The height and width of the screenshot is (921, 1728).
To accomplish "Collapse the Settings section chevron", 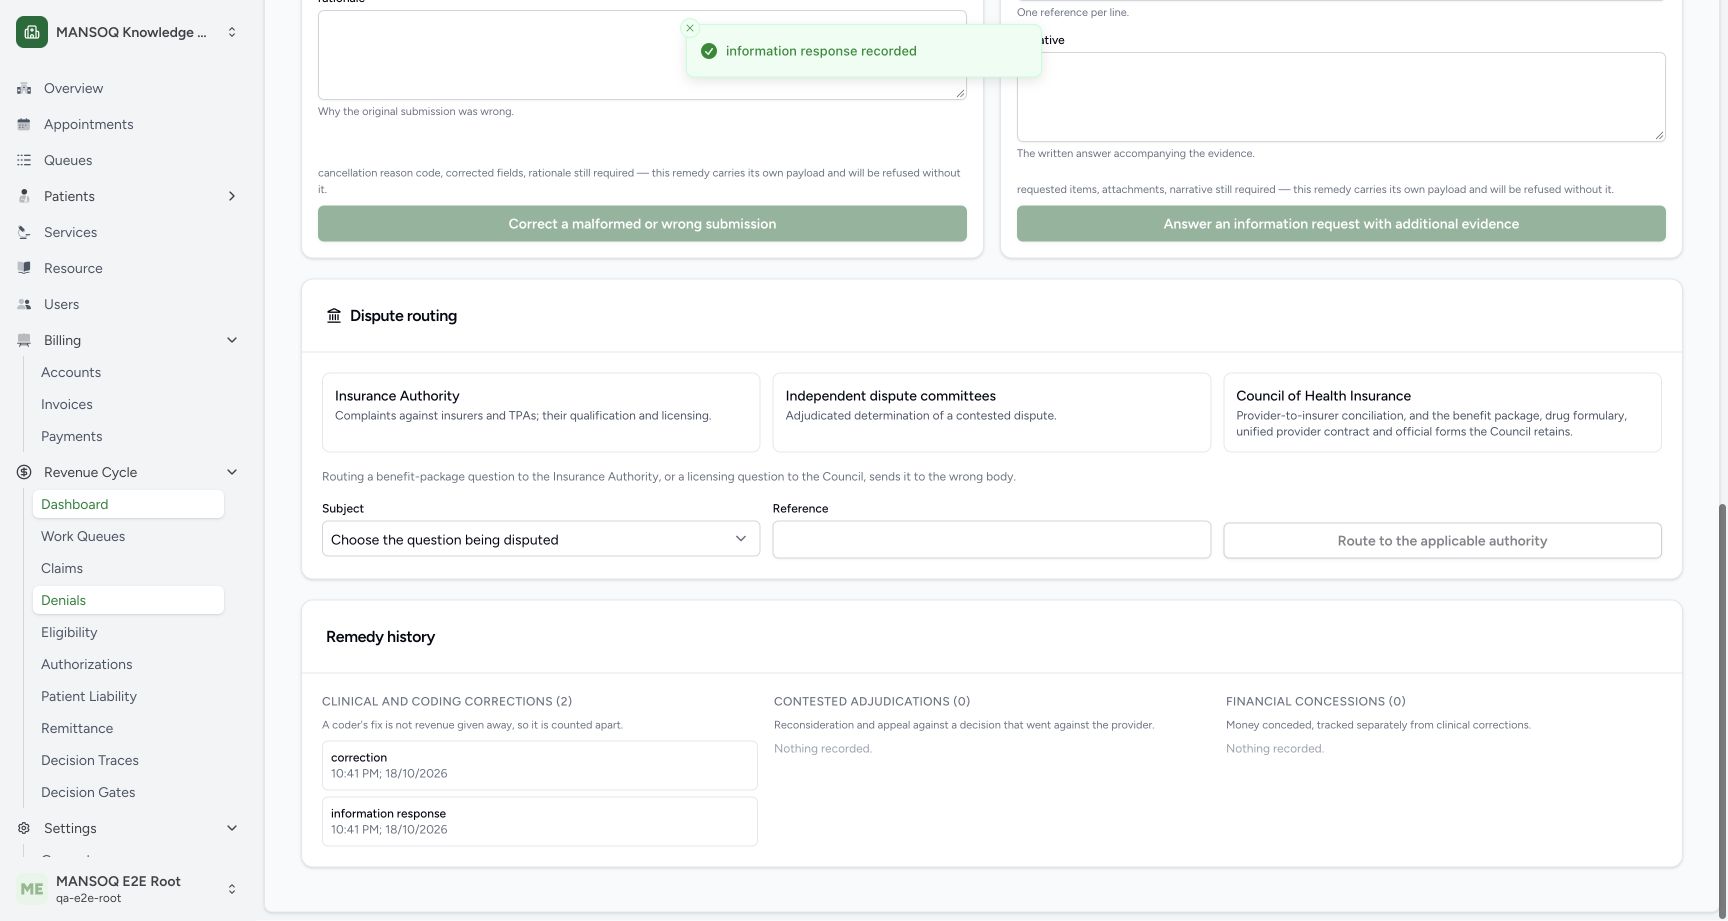I will click(x=232, y=828).
